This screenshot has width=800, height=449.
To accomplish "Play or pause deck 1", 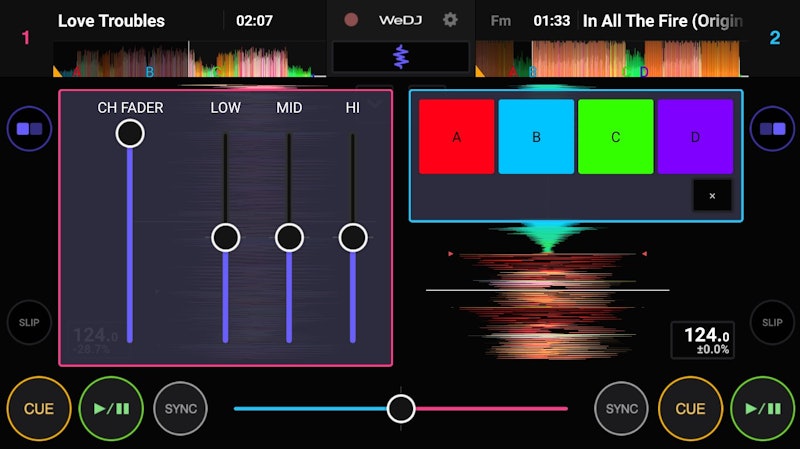I will pyautogui.click(x=111, y=409).
